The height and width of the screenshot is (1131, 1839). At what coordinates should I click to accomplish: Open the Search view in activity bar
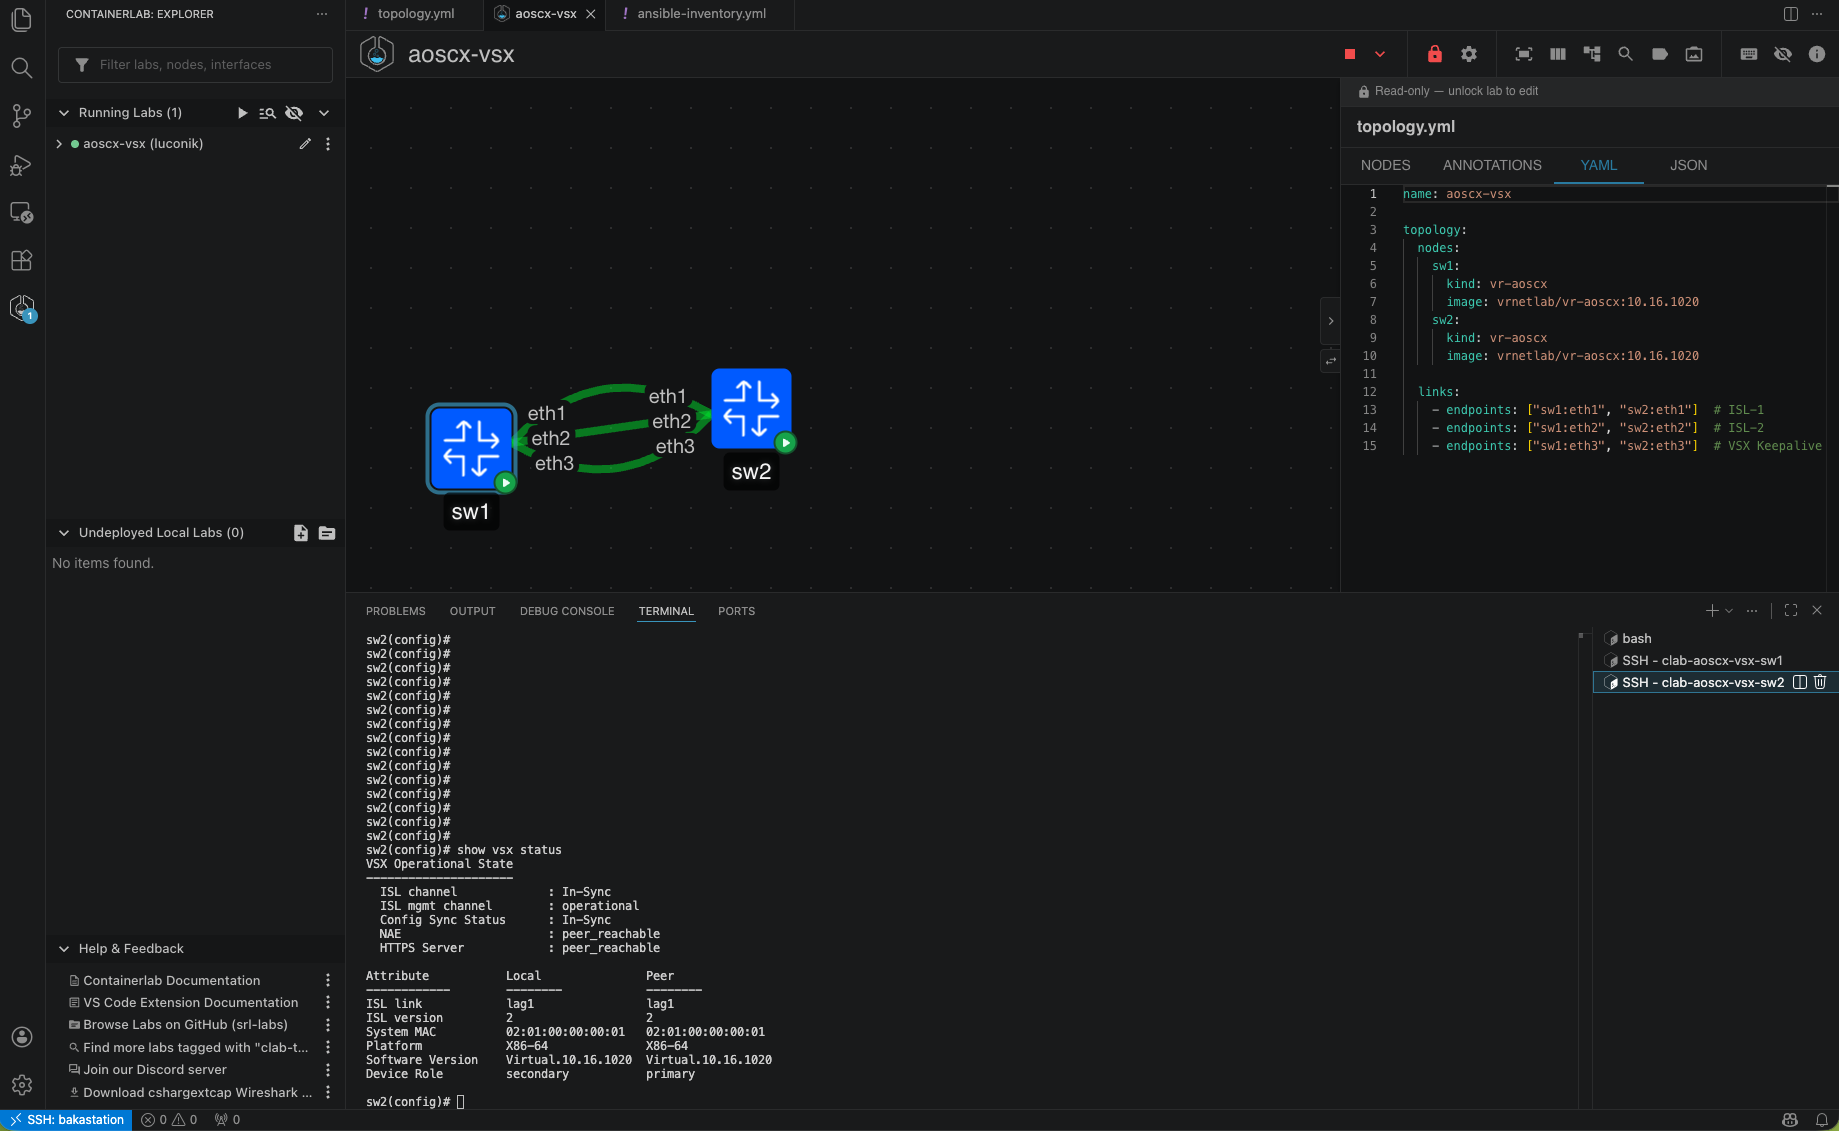coord(21,68)
